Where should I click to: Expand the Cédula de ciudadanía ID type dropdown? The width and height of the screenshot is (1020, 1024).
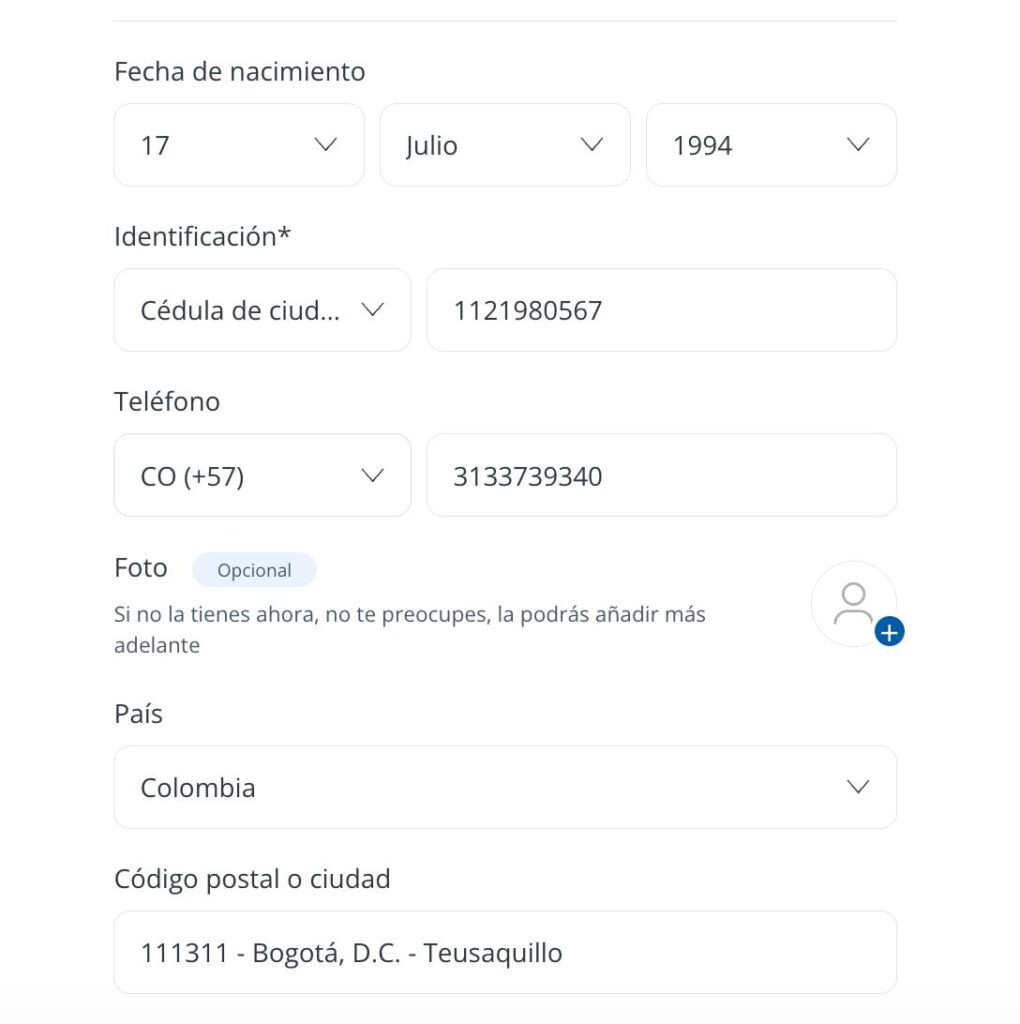coord(262,310)
